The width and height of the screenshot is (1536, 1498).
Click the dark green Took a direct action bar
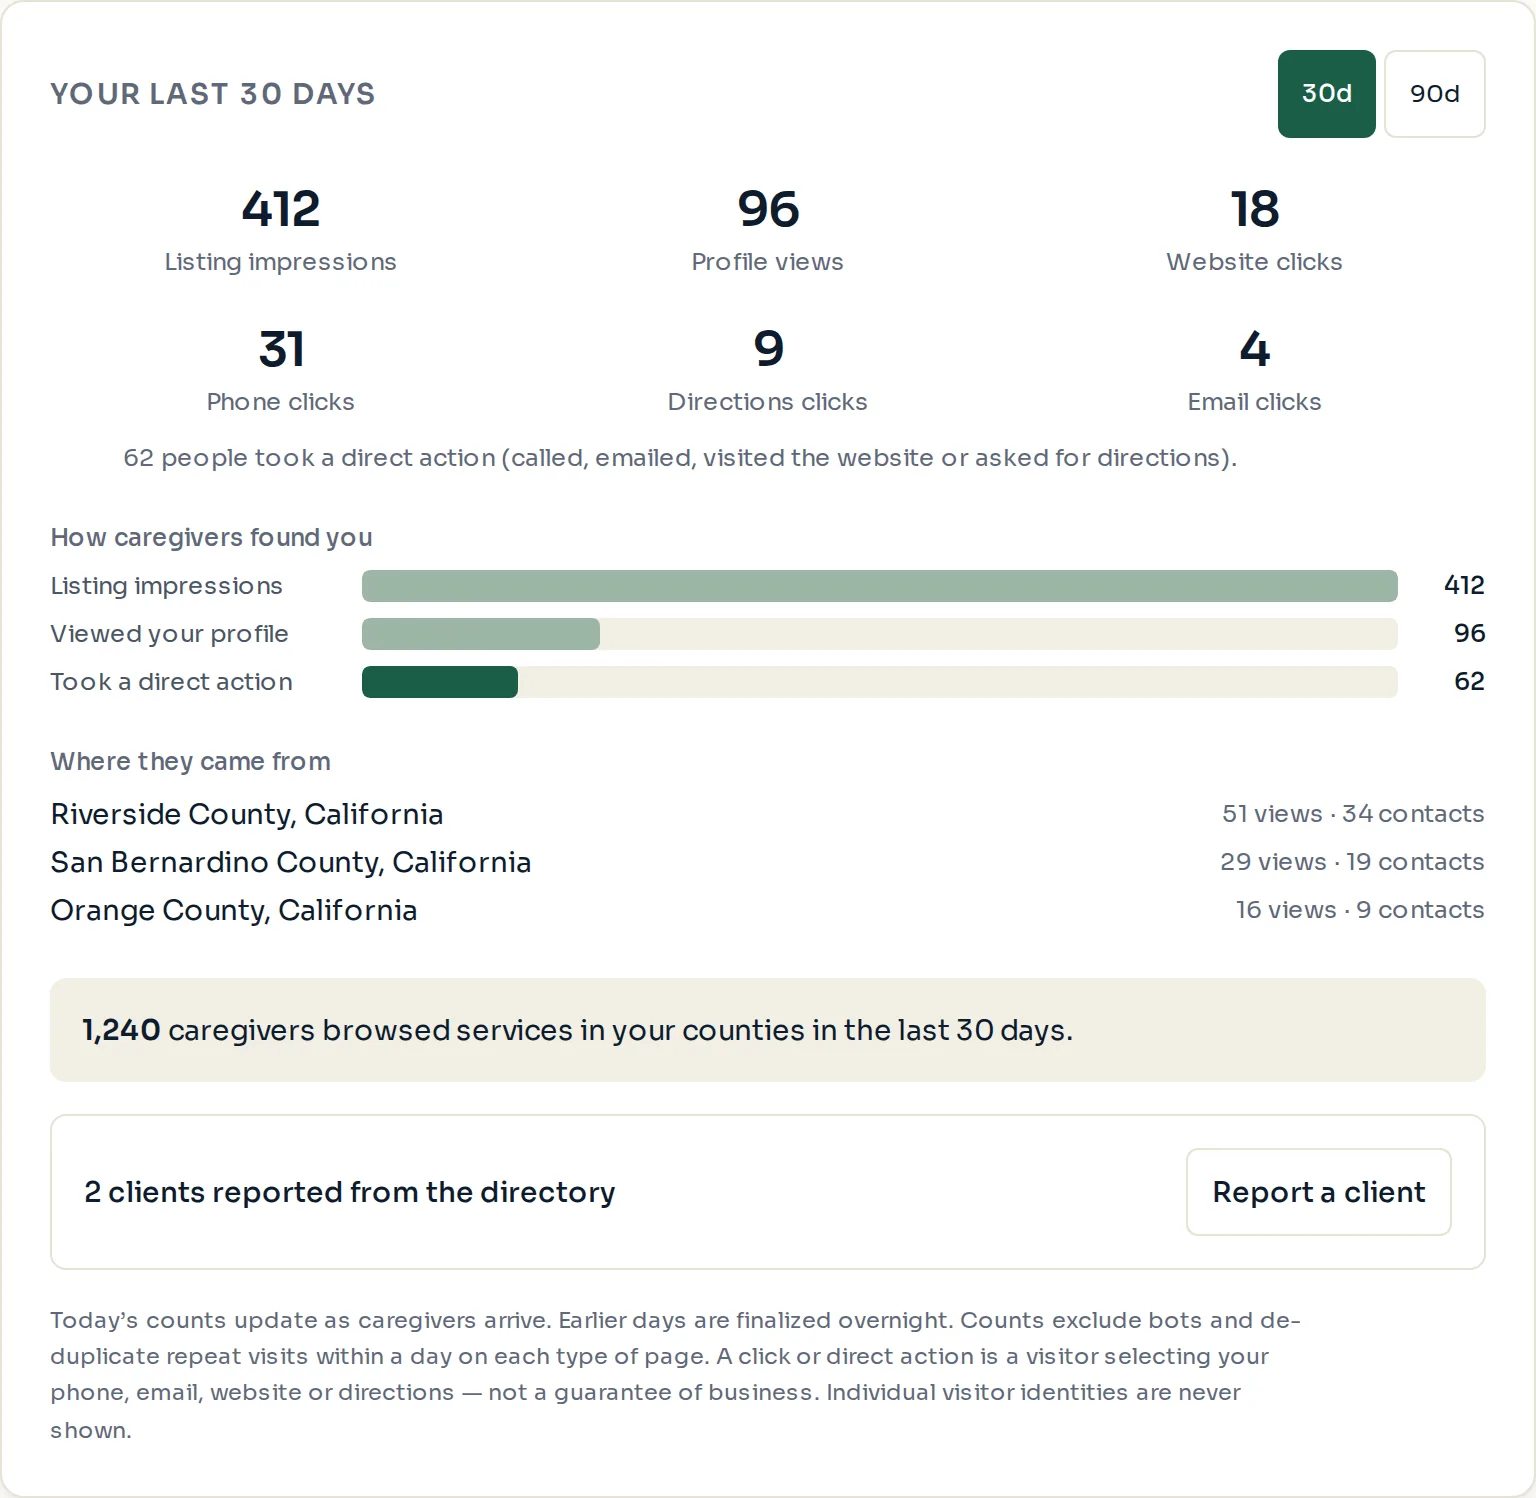440,682
